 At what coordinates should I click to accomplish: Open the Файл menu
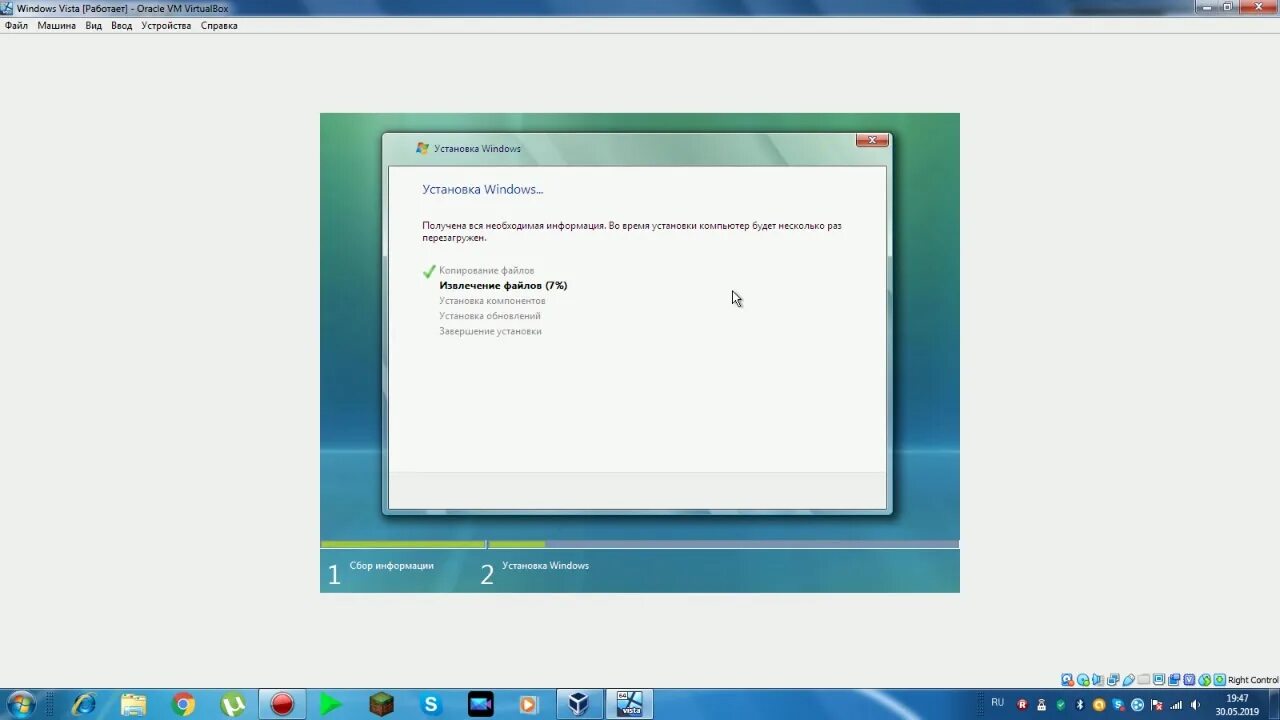[x=16, y=25]
